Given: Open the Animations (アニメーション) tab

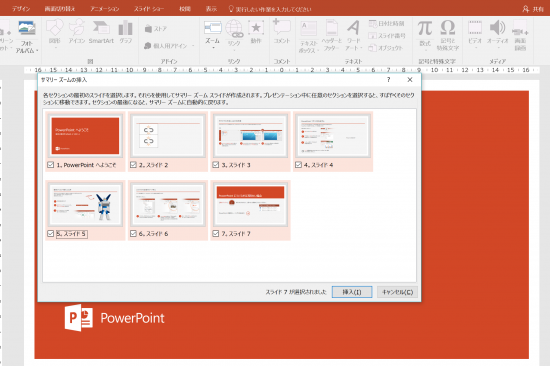Looking at the screenshot, I should [105, 9].
